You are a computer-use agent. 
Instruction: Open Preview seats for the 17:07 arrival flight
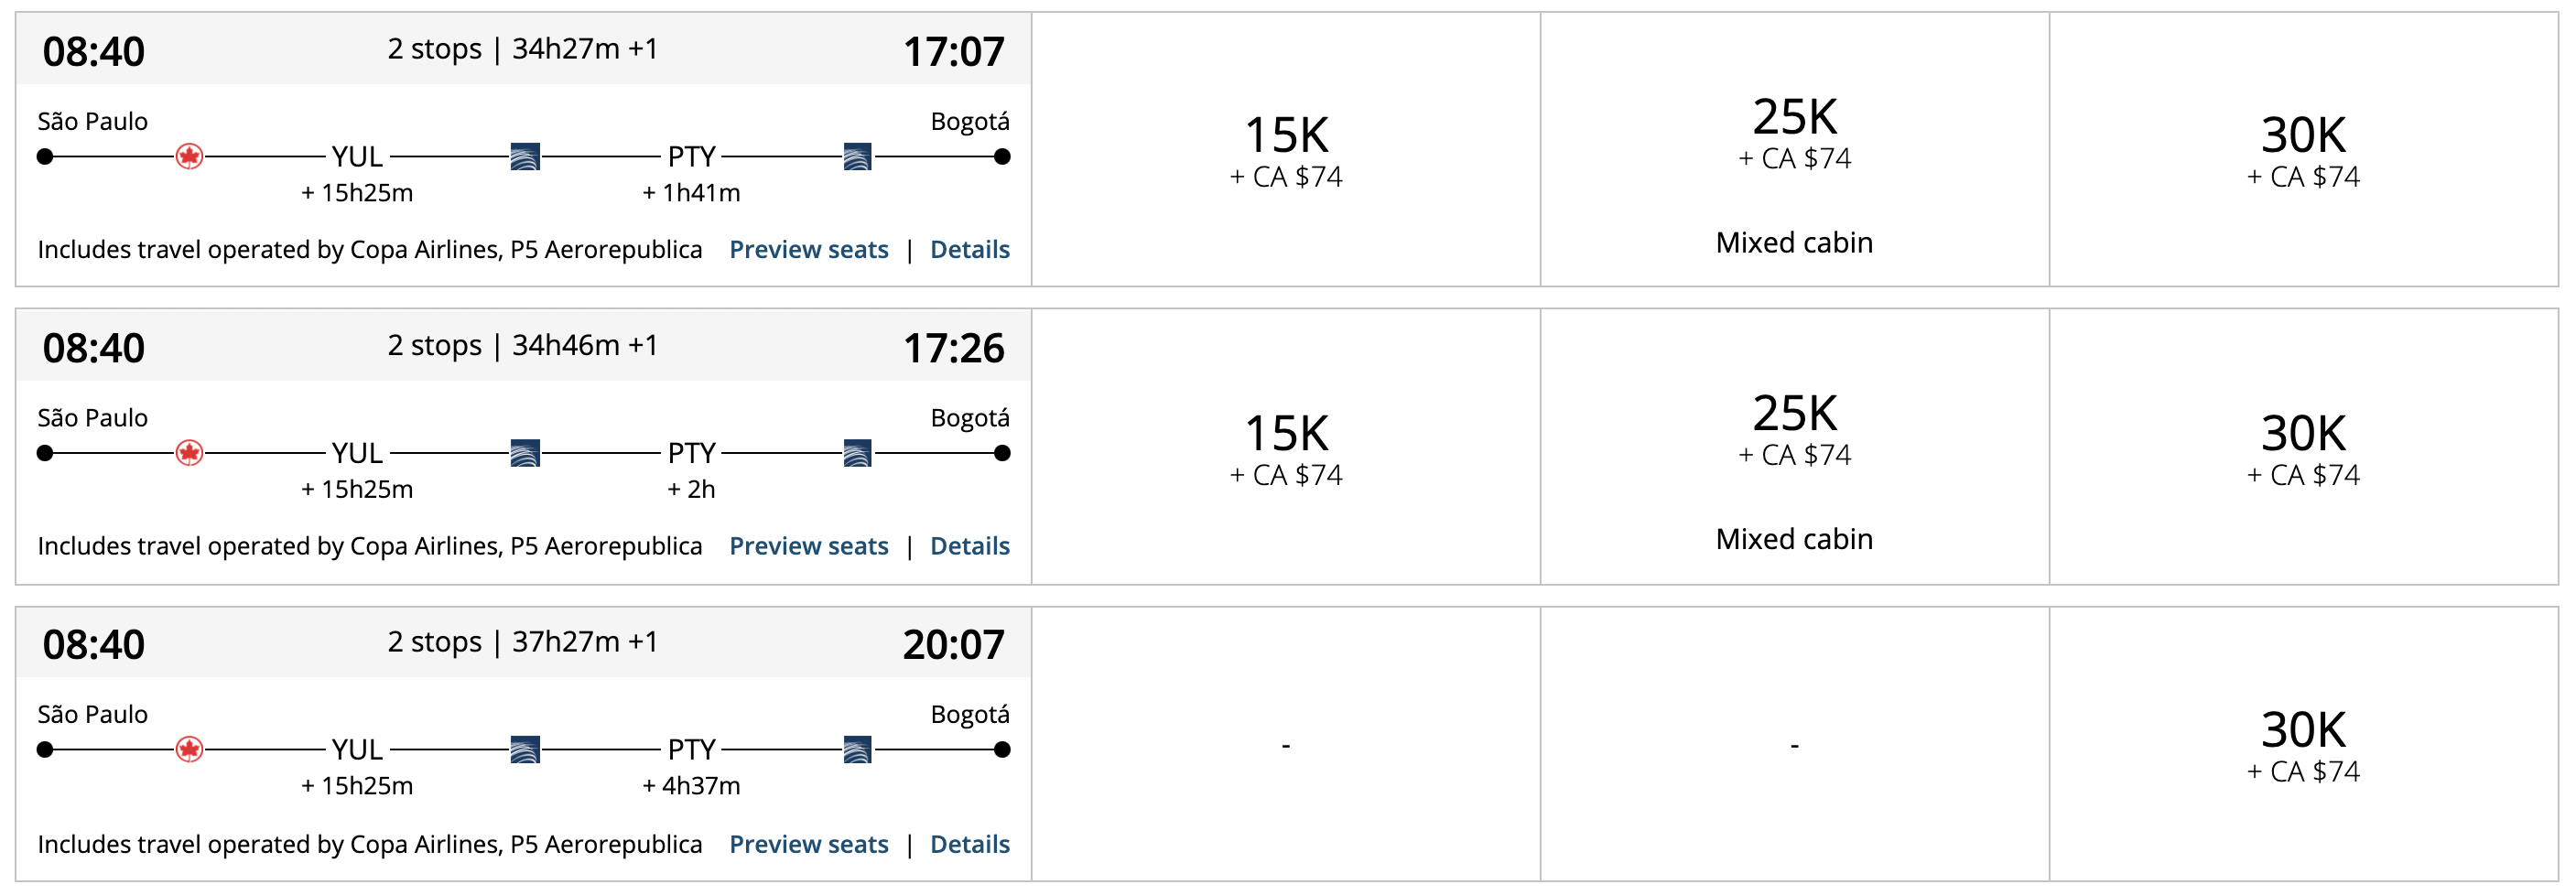pyautogui.click(x=808, y=249)
